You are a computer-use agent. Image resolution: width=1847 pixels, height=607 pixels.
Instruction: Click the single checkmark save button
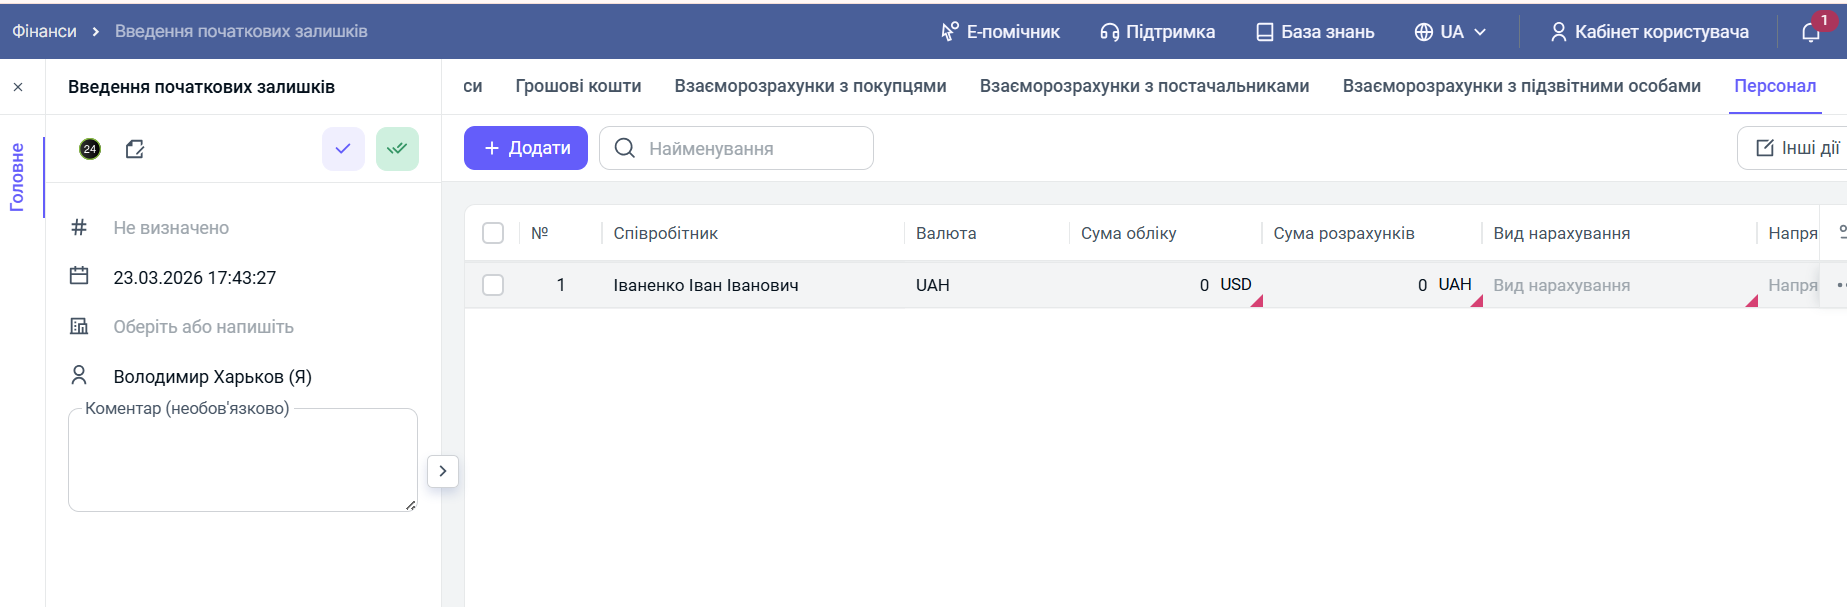(x=343, y=149)
